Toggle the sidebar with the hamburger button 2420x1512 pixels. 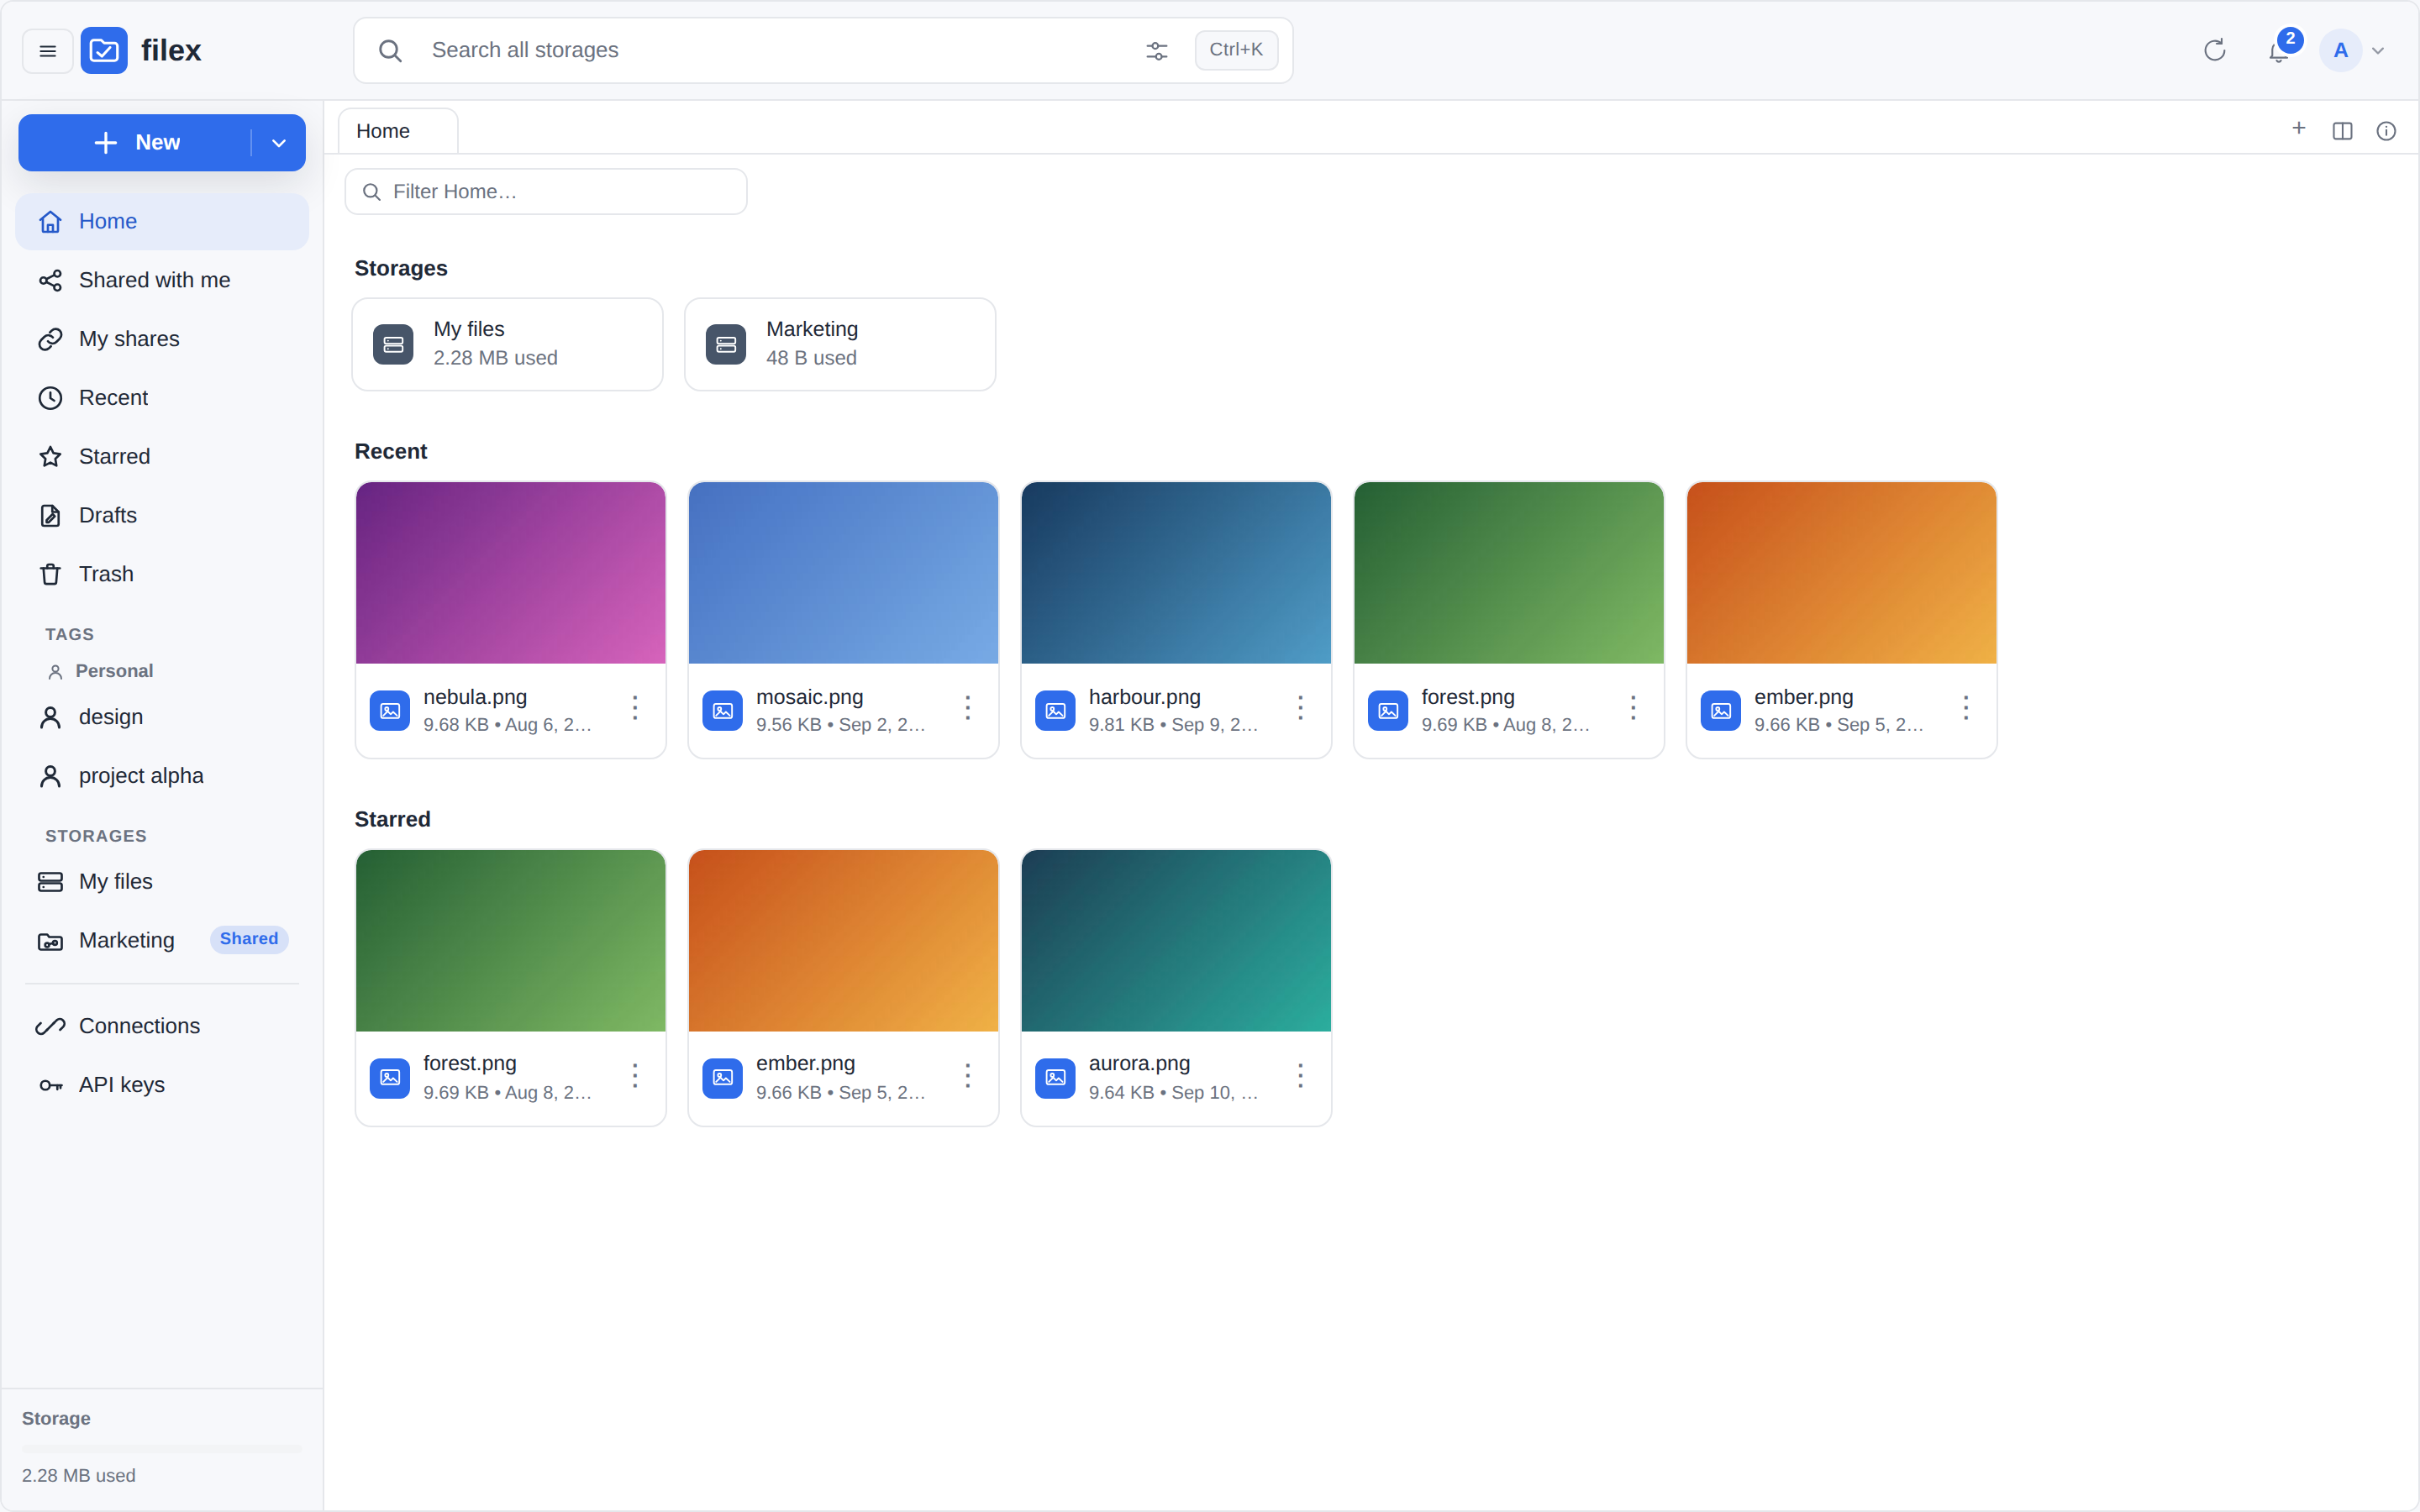pyautogui.click(x=47, y=50)
